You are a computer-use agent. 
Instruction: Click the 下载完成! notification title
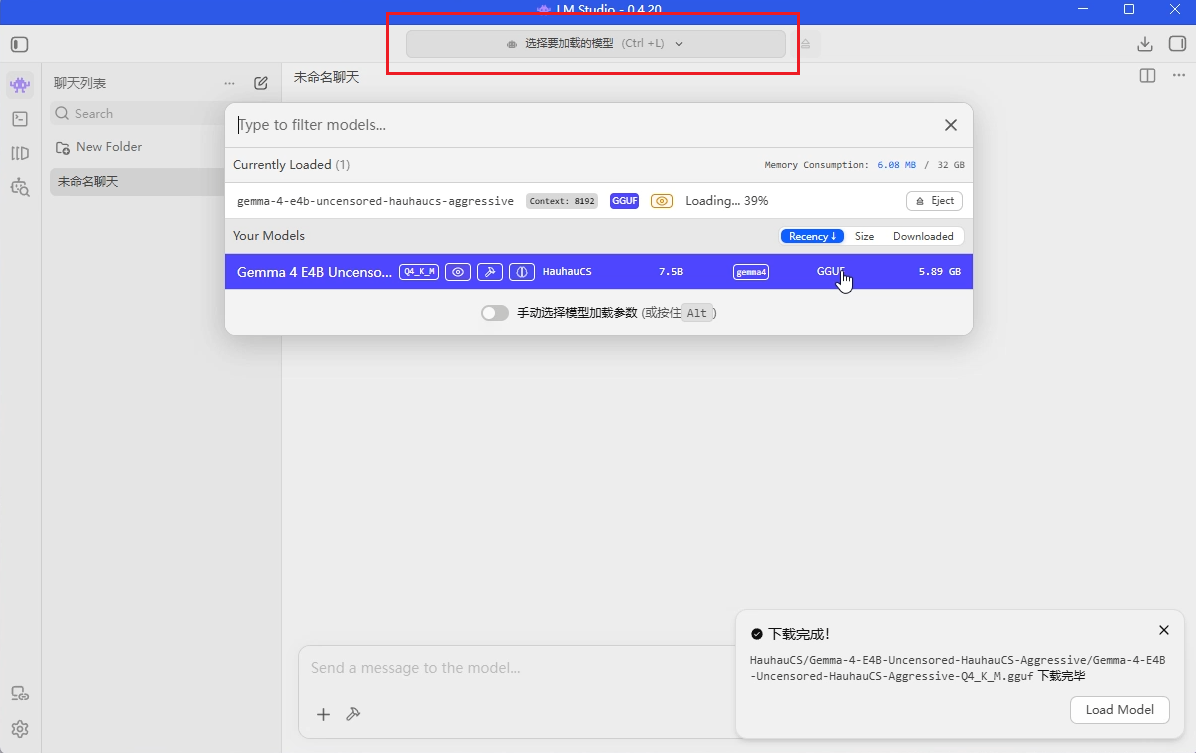click(x=799, y=634)
